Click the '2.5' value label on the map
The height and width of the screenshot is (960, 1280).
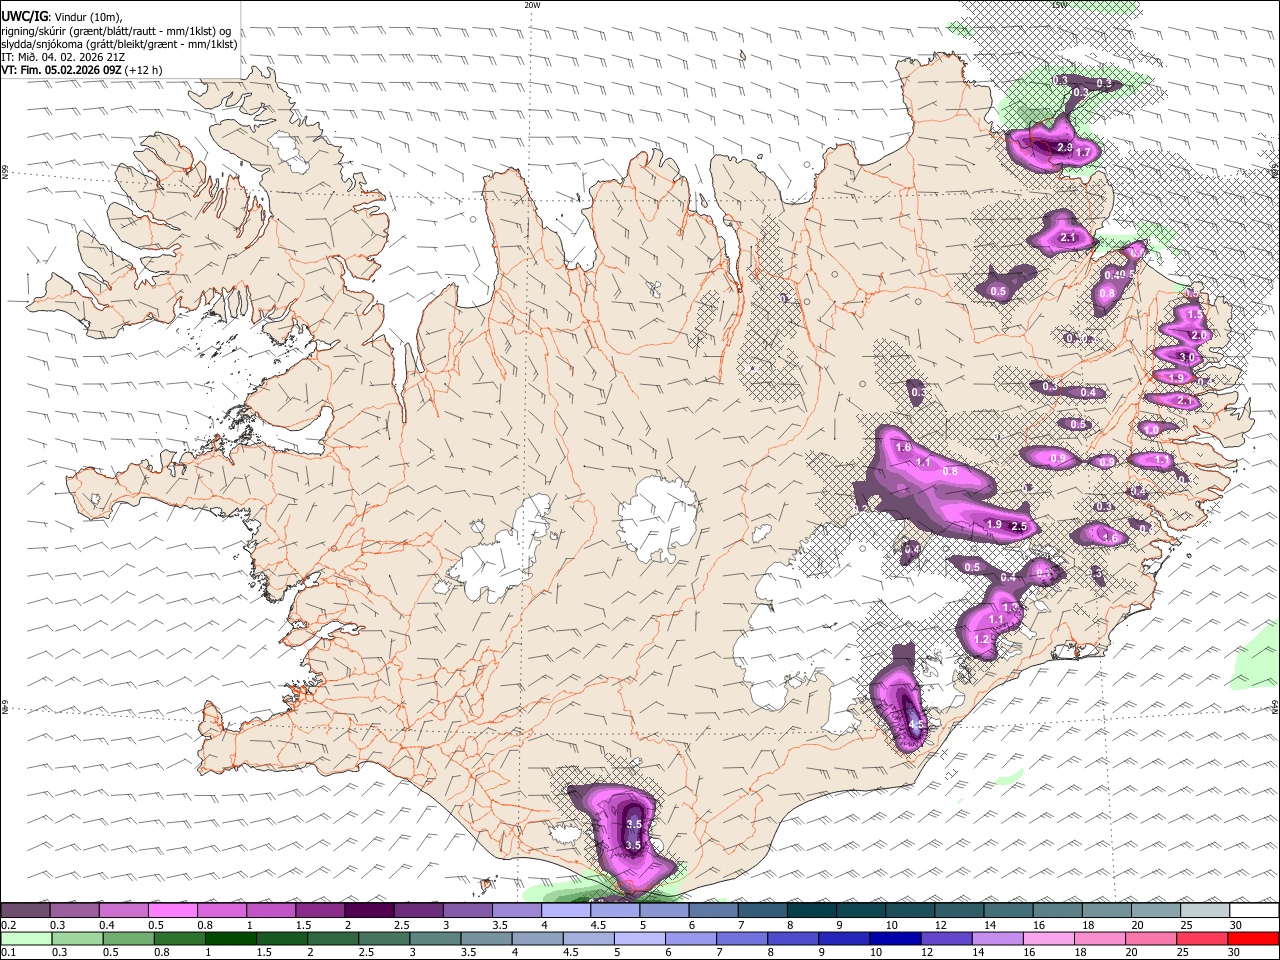pyautogui.click(x=1019, y=526)
